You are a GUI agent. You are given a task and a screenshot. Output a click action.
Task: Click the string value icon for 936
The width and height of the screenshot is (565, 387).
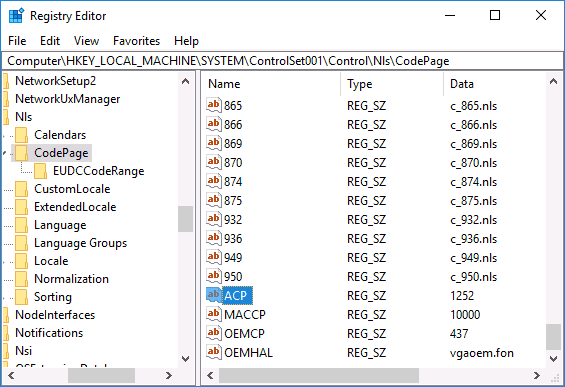click(x=213, y=238)
